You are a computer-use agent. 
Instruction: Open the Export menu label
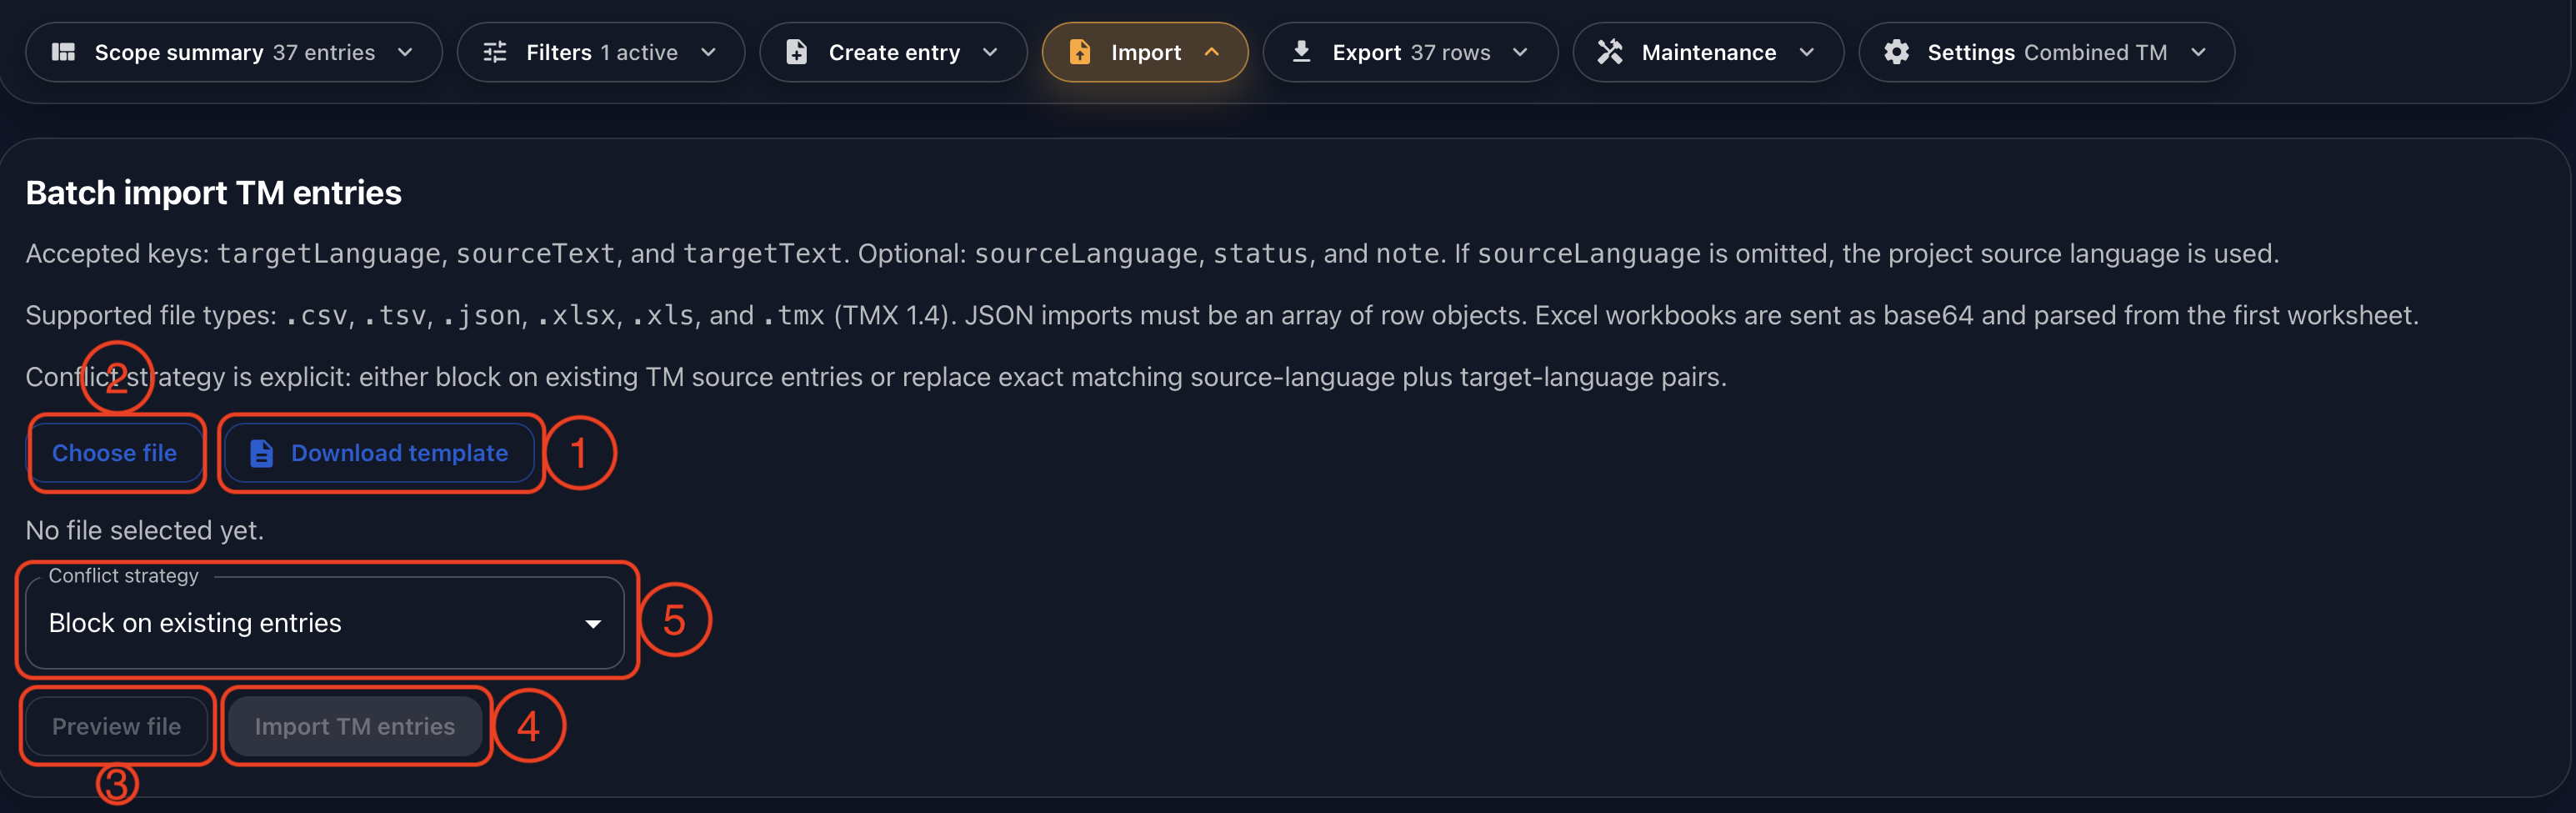click(1366, 52)
